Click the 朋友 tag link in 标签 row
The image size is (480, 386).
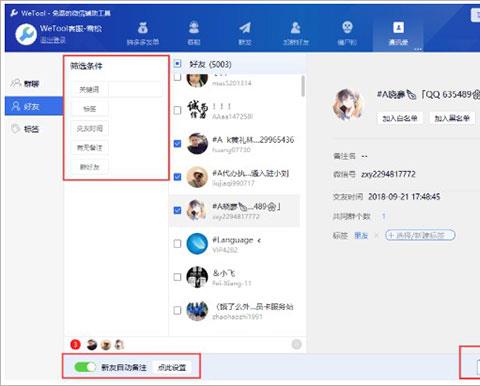pyautogui.click(x=361, y=236)
